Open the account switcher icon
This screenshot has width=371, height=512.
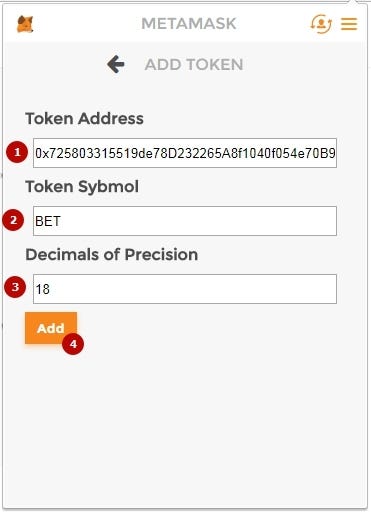321,24
